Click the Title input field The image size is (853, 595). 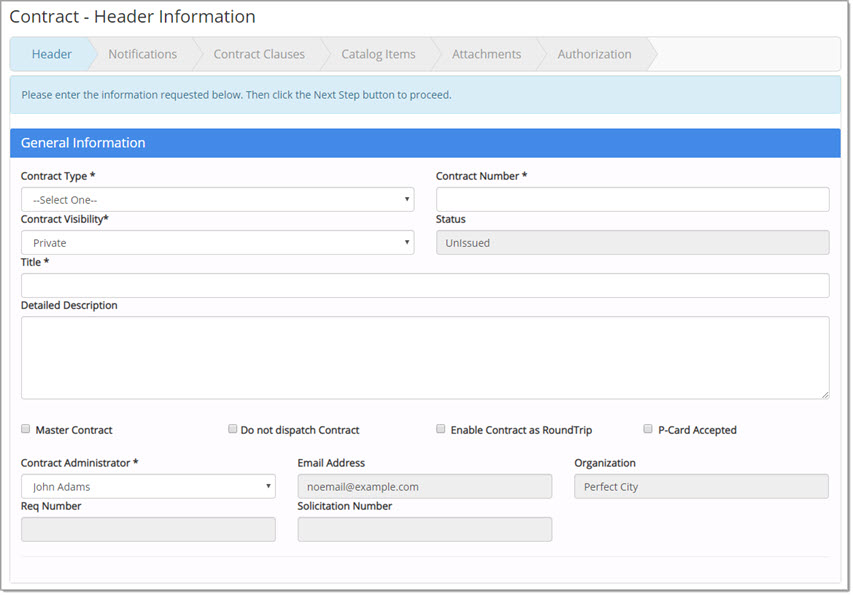[425, 285]
